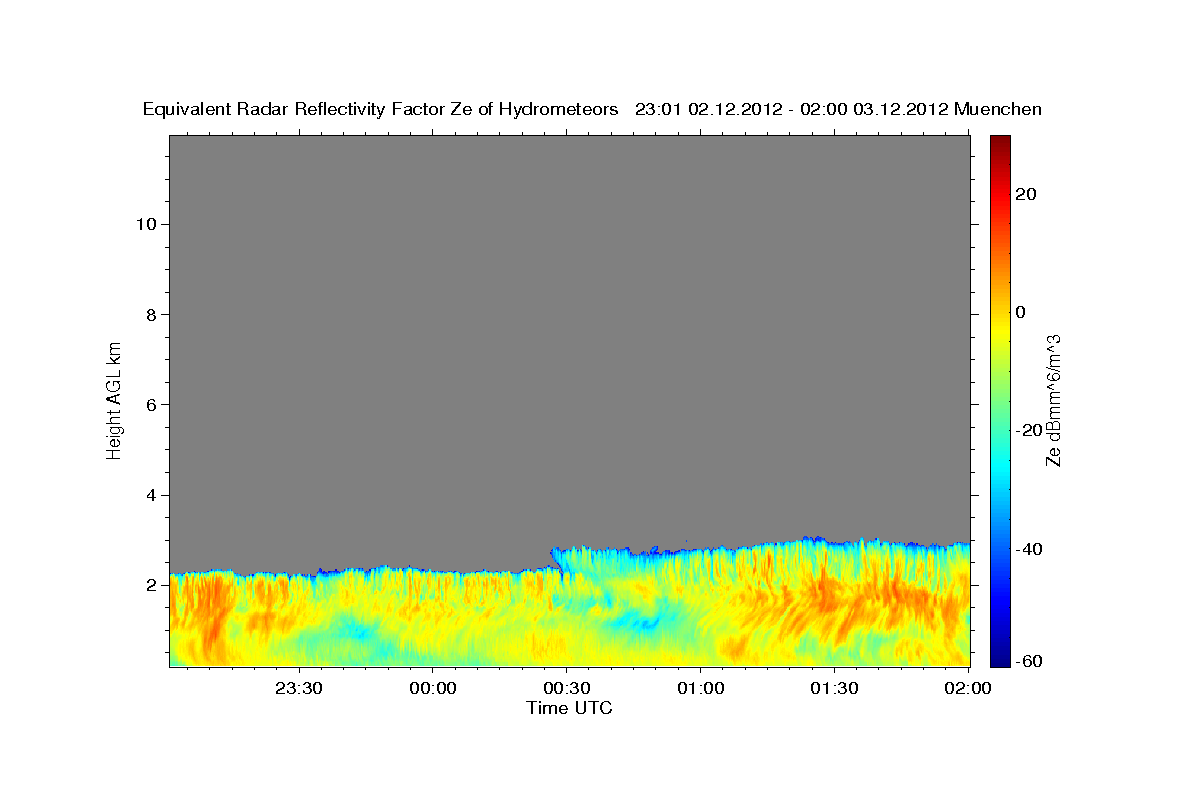Click the plot title 'Equivalent Radar Reflectivity Factor Ze of Hydrometeors'
Viewport: 1200px width, 800px height.
click(x=381, y=110)
